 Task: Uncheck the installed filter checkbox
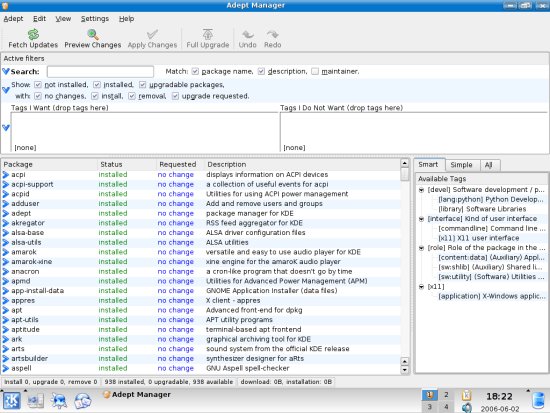[x=97, y=85]
